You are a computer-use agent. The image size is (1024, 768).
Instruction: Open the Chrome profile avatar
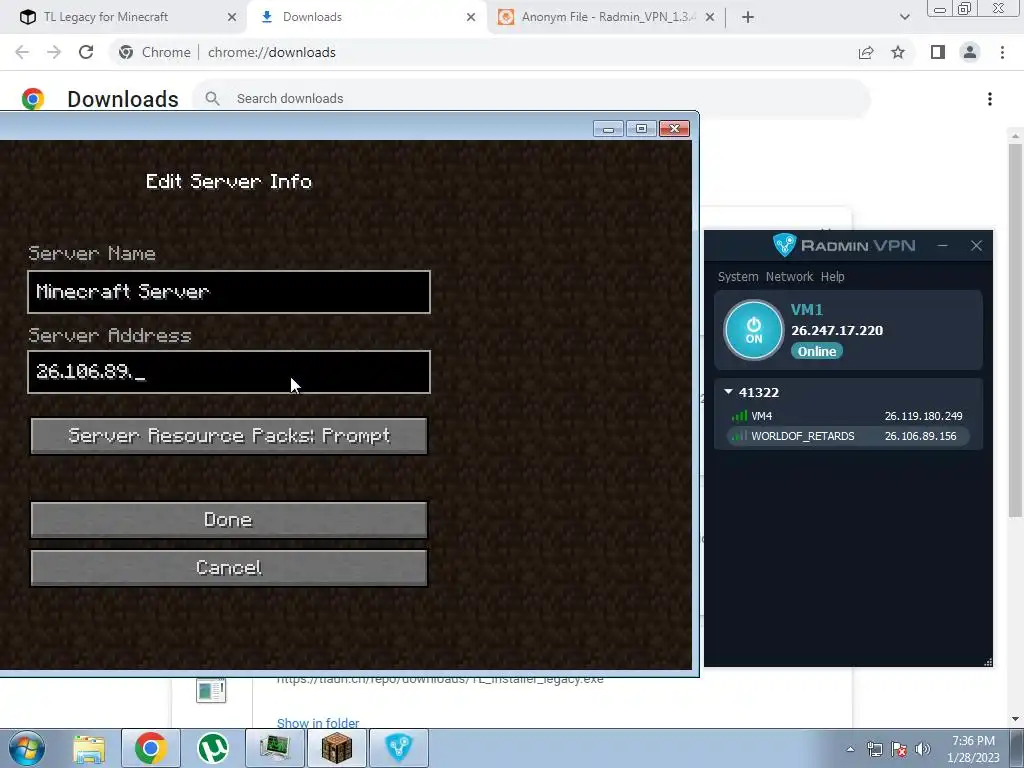pos(970,52)
